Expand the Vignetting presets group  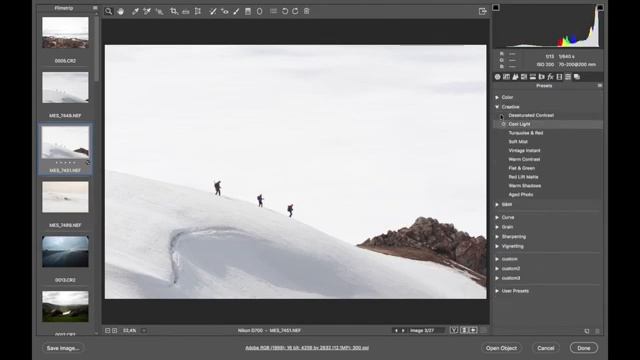coord(497,247)
